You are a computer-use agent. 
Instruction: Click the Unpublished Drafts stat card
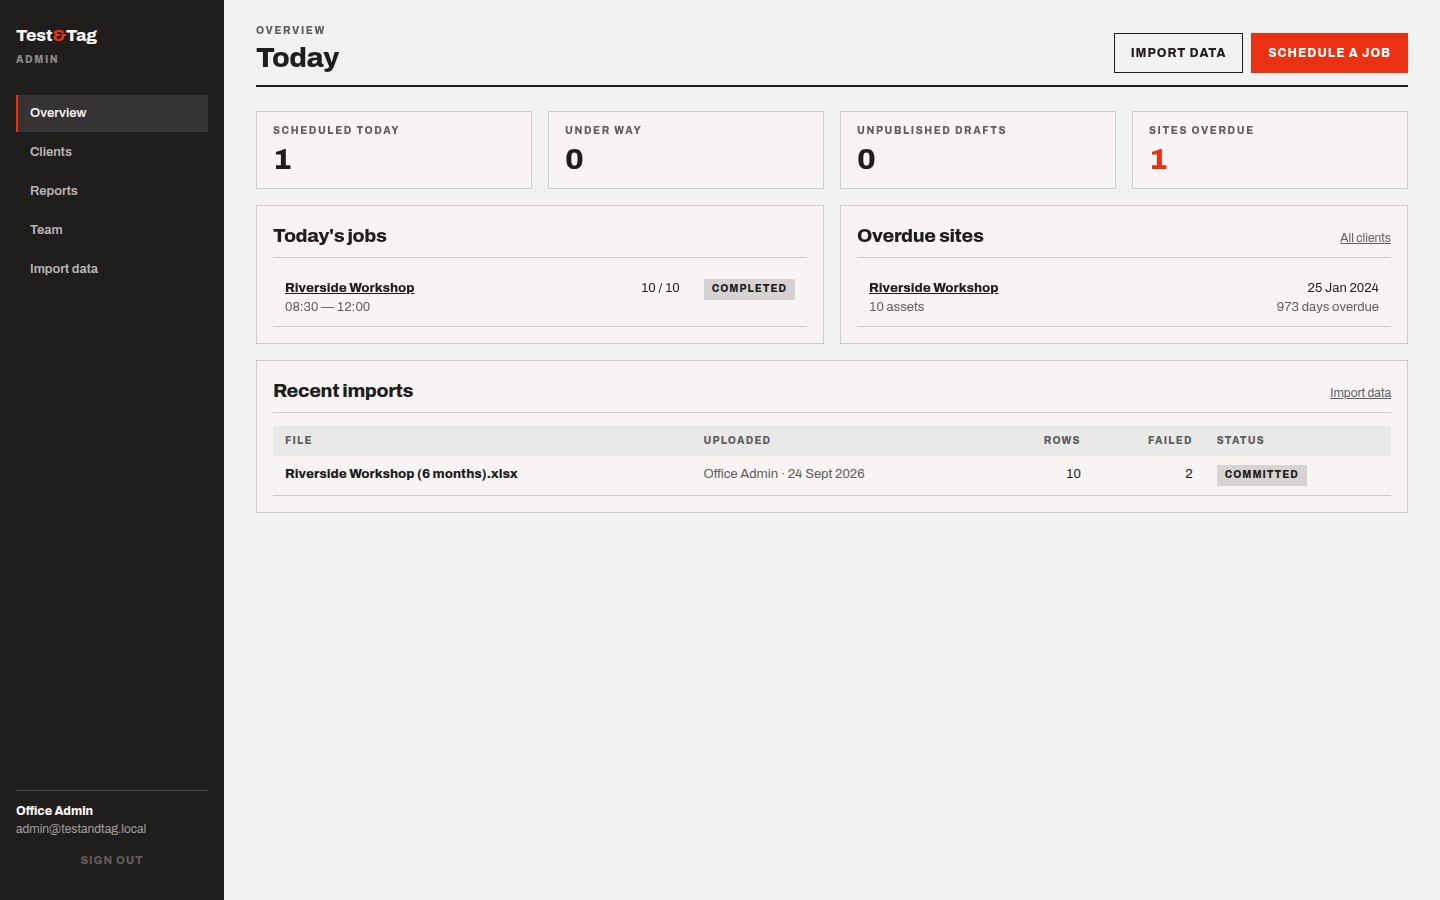point(978,150)
